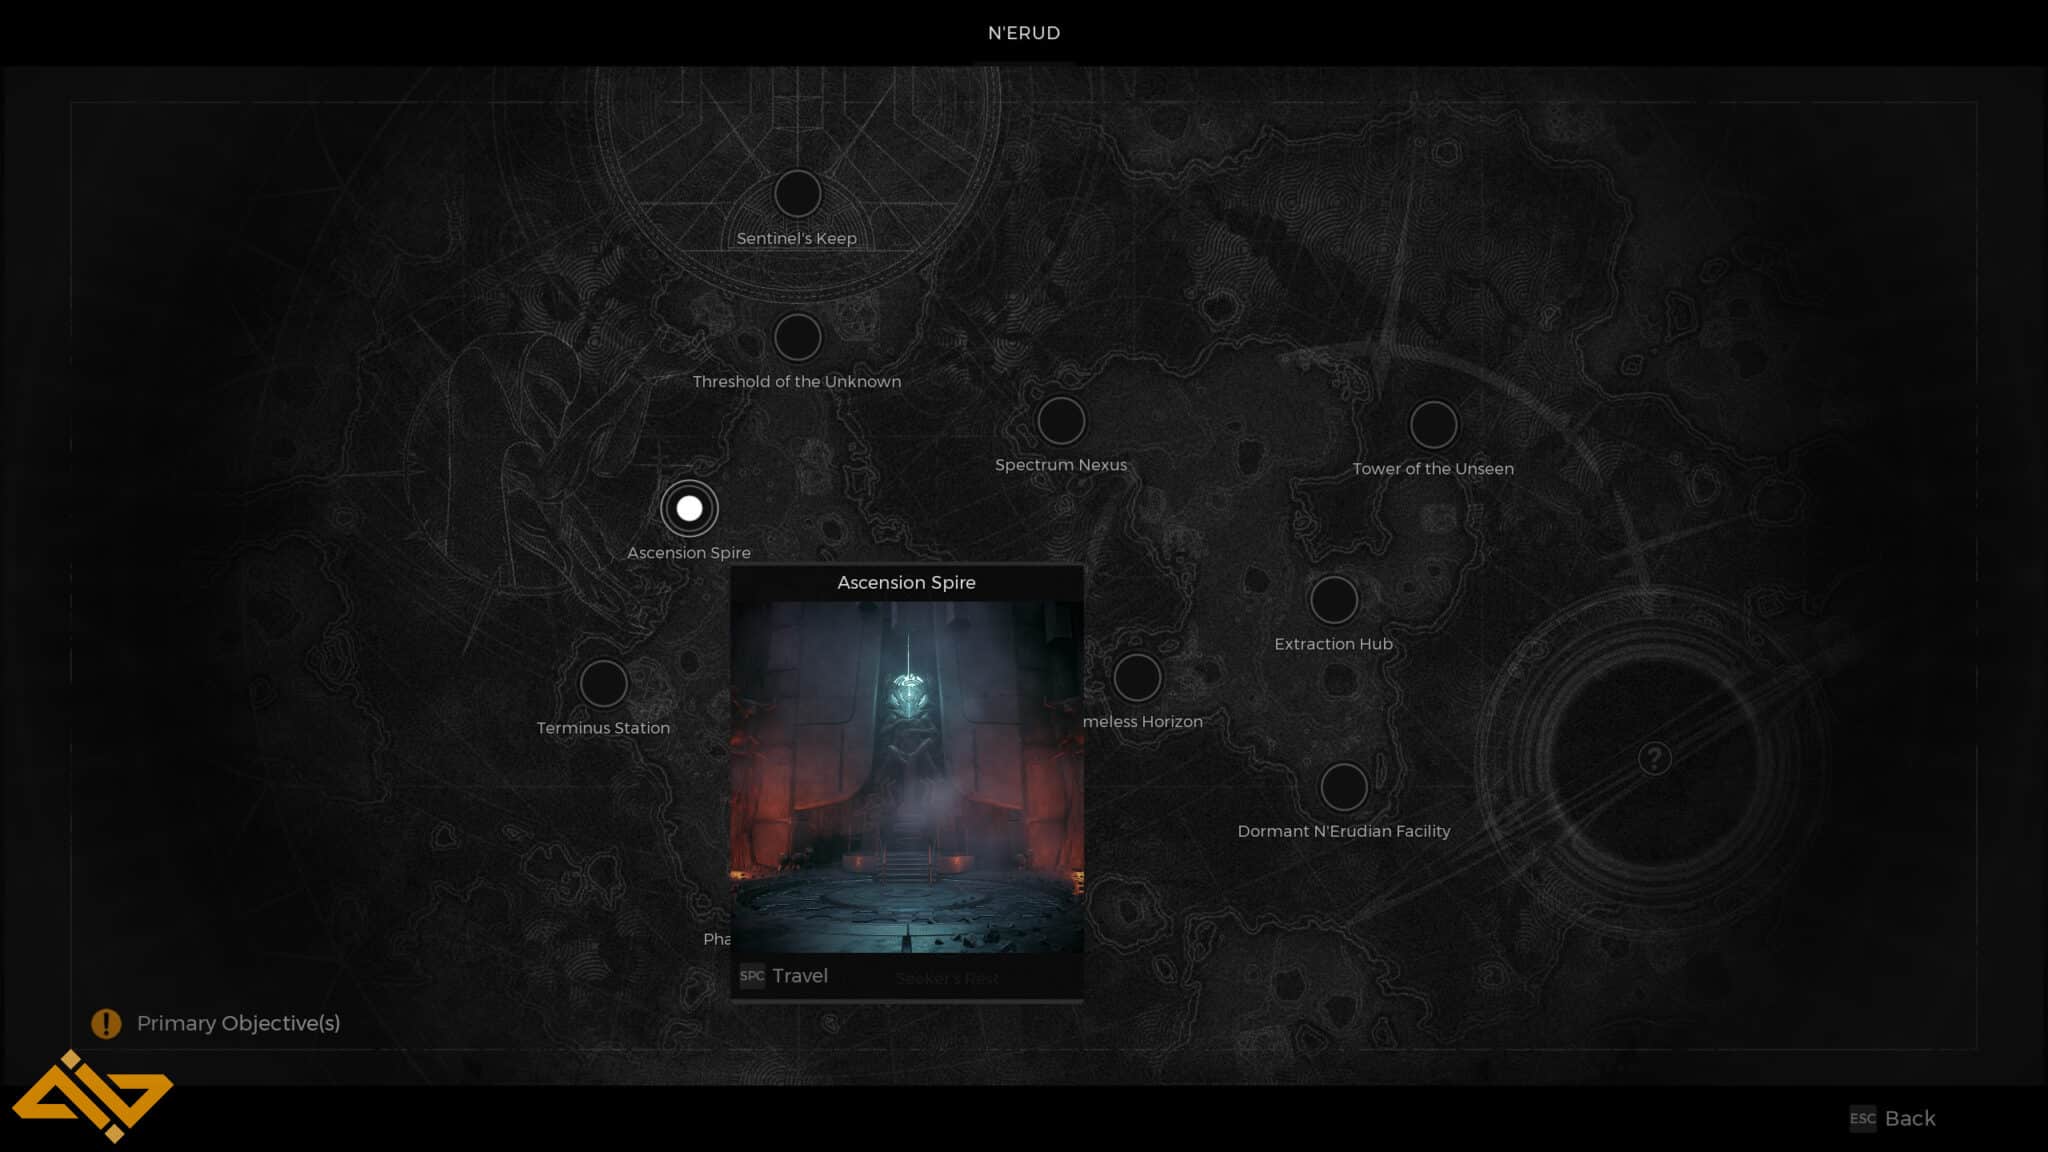Click the unknown question mark location
The image size is (2048, 1152).
coord(1654,758)
